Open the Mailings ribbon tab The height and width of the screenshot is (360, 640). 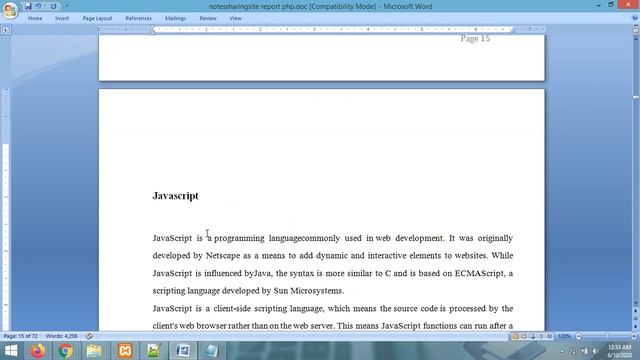(x=176, y=18)
